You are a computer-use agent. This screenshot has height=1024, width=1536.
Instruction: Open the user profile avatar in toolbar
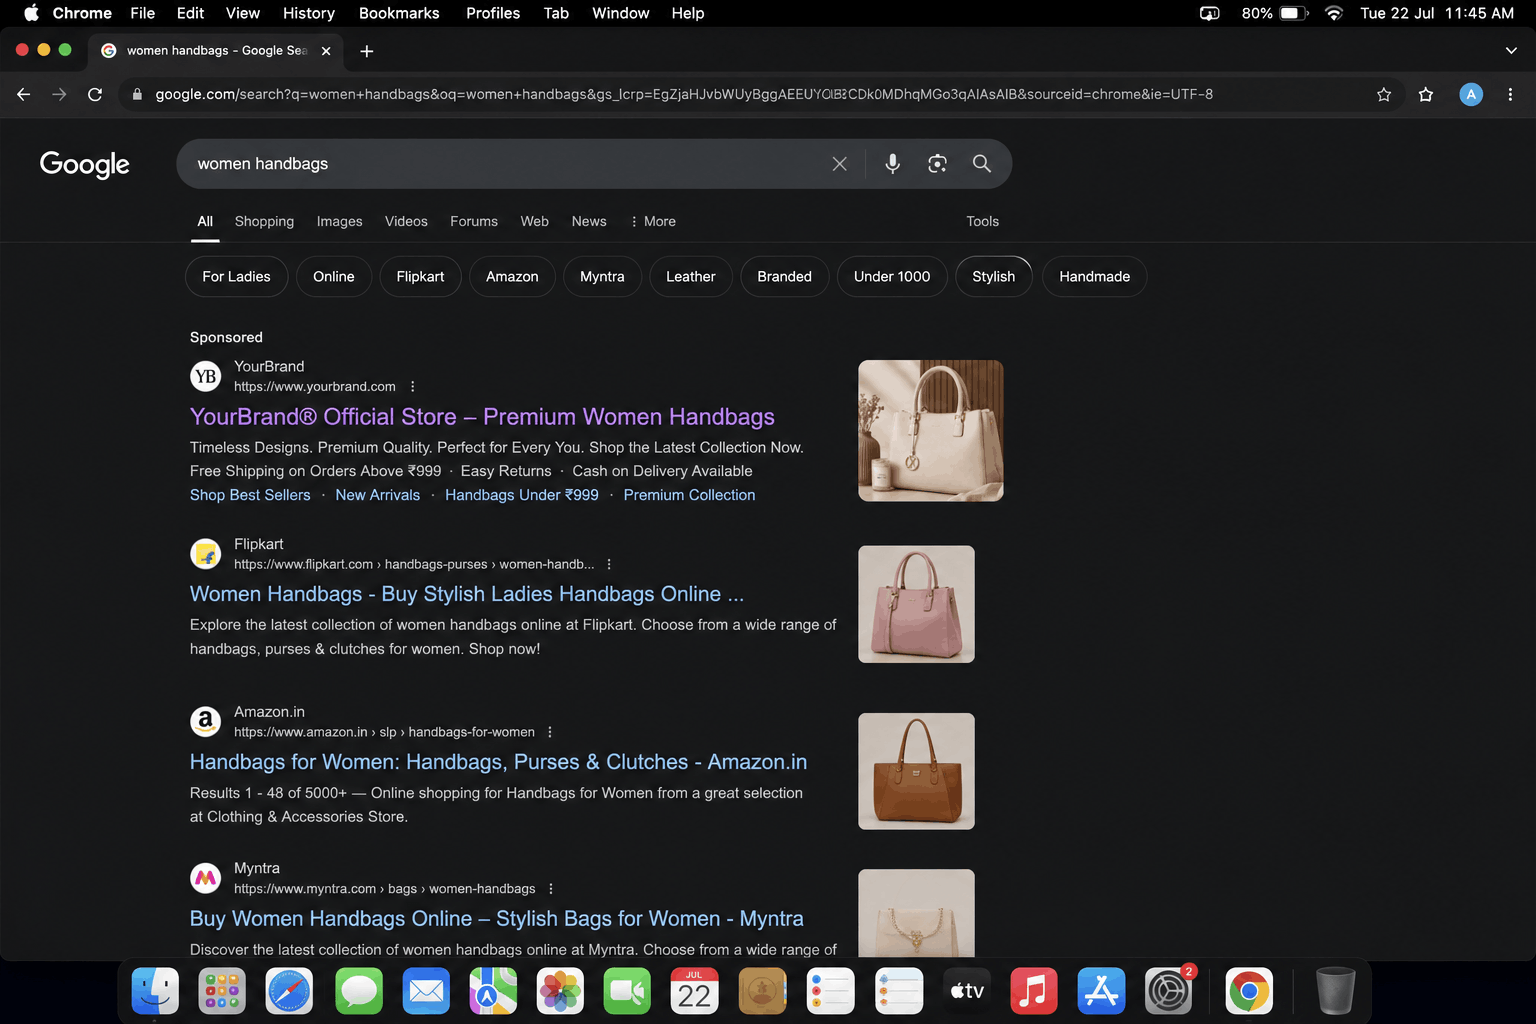[x=1471, y=94]
